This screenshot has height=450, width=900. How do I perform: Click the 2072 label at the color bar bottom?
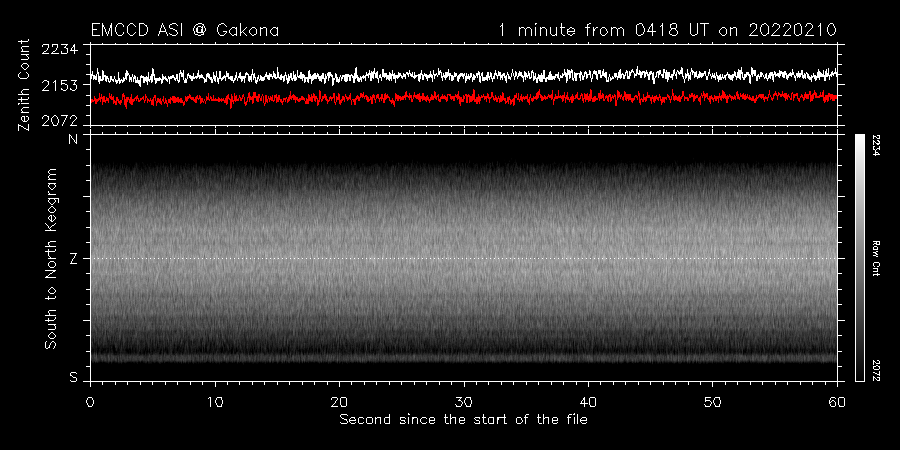[x=876, y=371]
